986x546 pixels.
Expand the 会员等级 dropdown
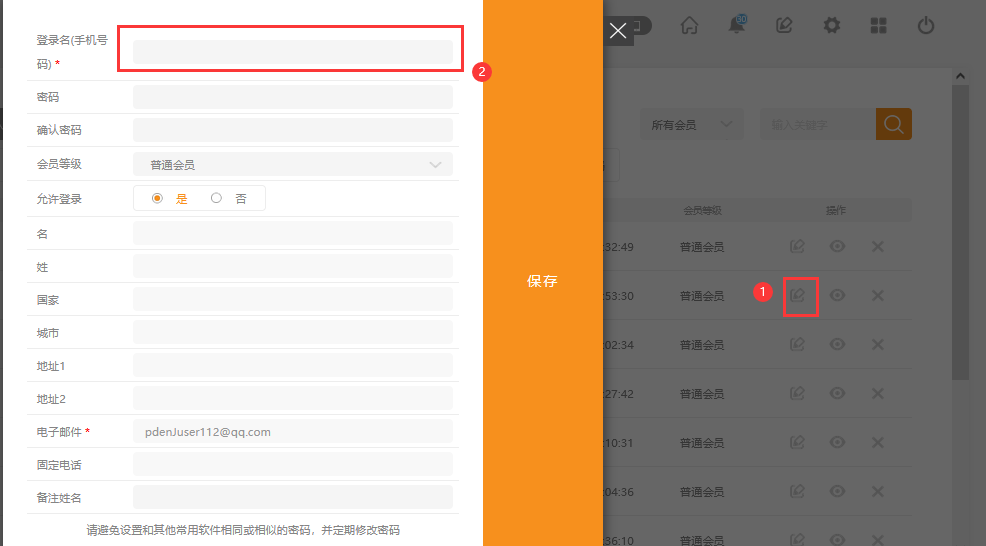tap(292, 165)
